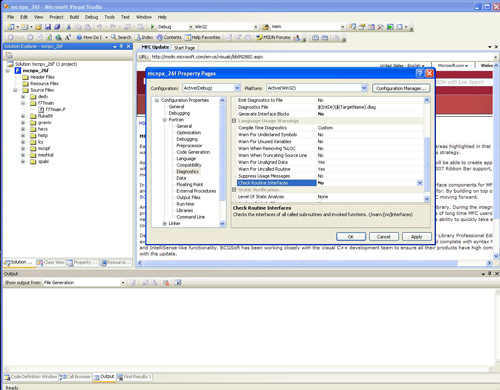This screenshot has width=500, height=390.
Task: Click the Start Page toolbar icon
Action: (390, 27)
